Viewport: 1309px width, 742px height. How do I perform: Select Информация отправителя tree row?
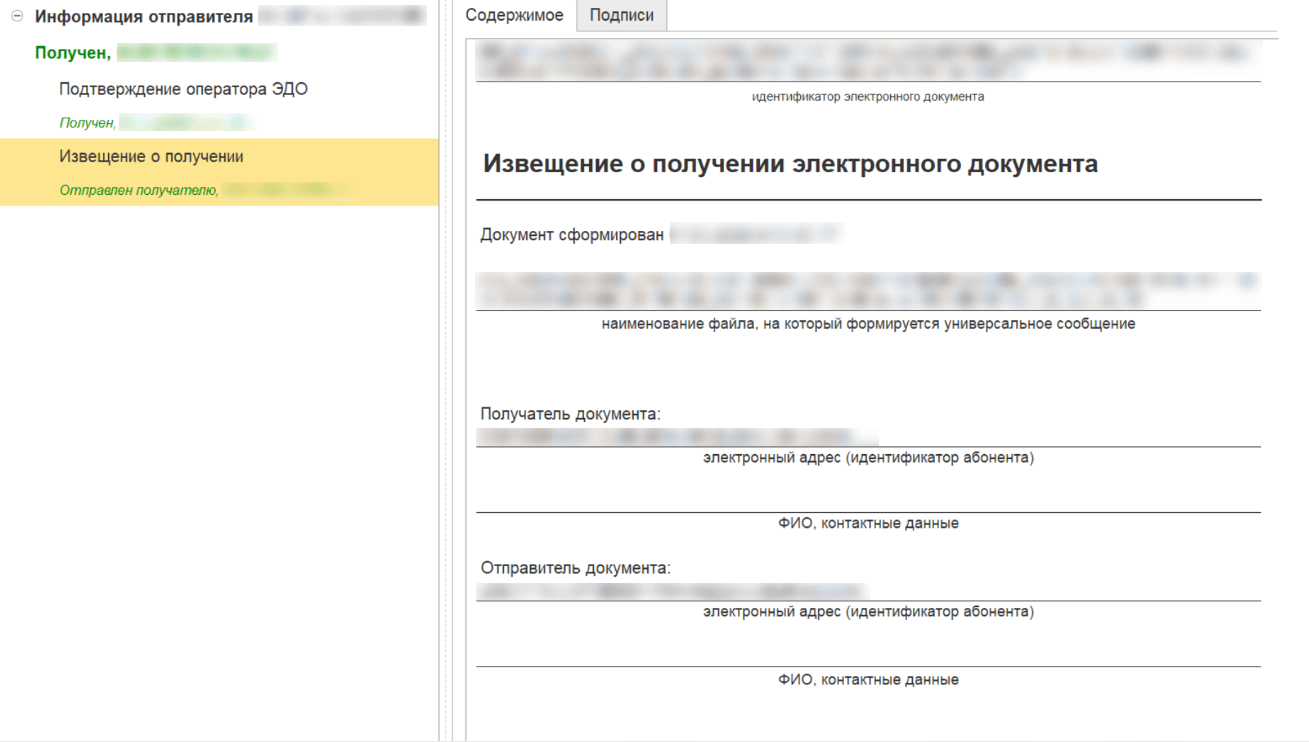(219, 17)
